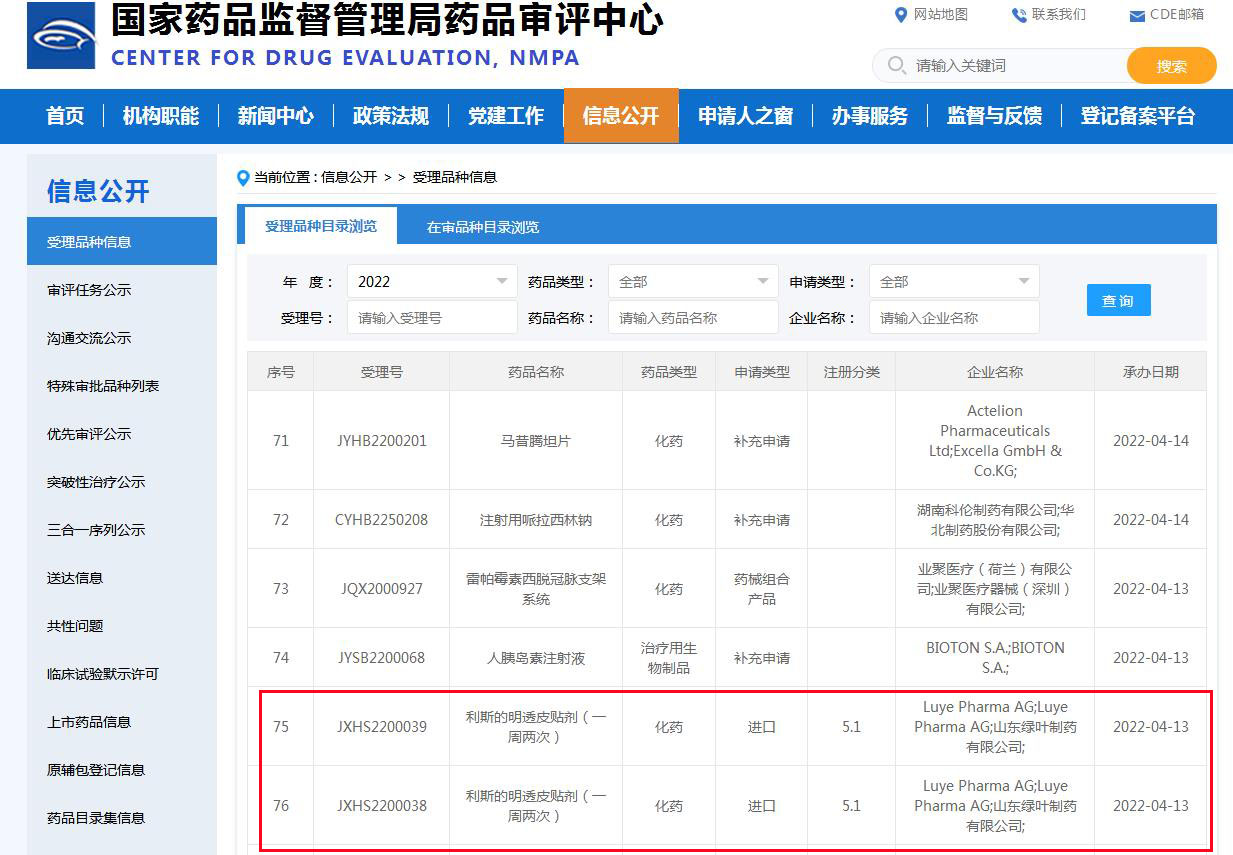The height and width of the screenshot is (855, 1233).
Task: Open the 政策法规 menu item
Action: pyautogui.click(x=391, y=116)
